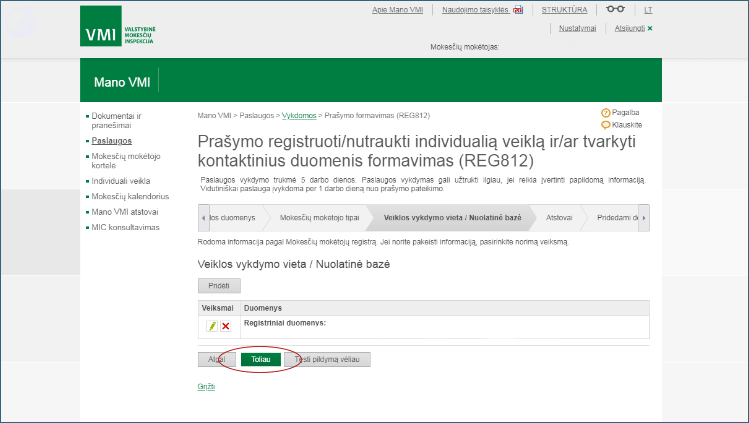Click the Klauskite chat bubble icon
749x423 pixels.
605,125
